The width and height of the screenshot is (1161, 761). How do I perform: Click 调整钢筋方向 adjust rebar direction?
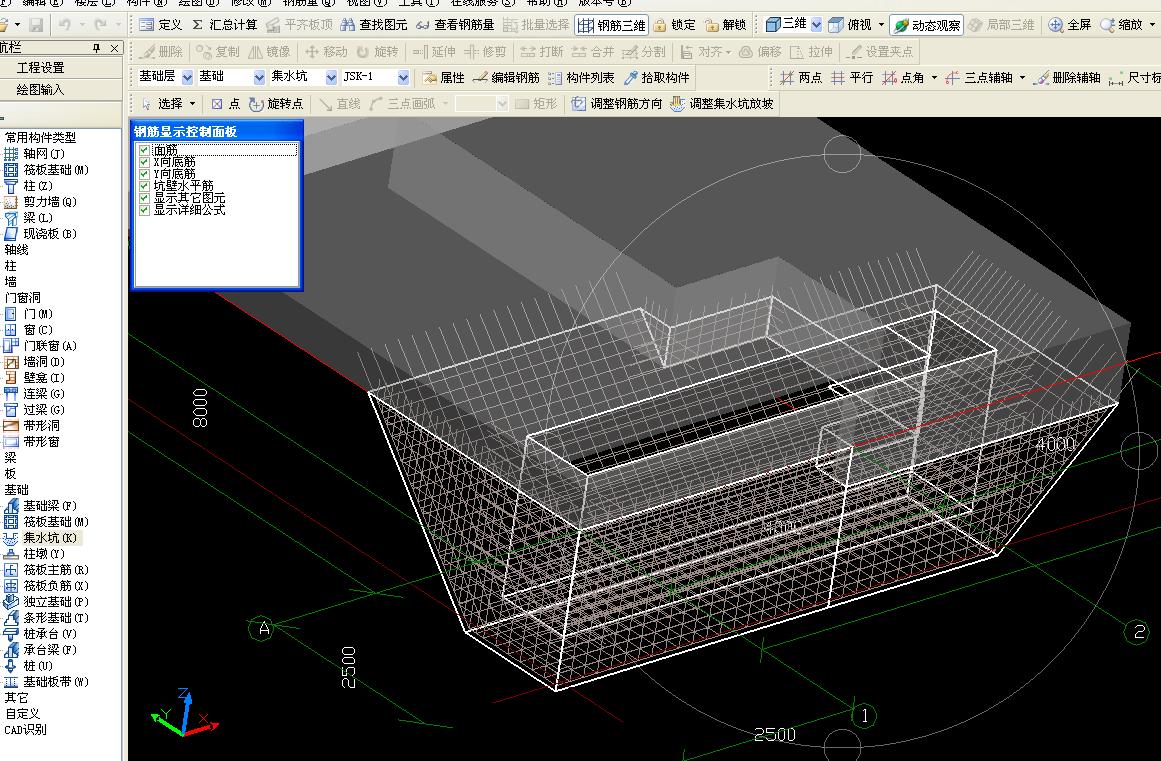tap(617, 104)
